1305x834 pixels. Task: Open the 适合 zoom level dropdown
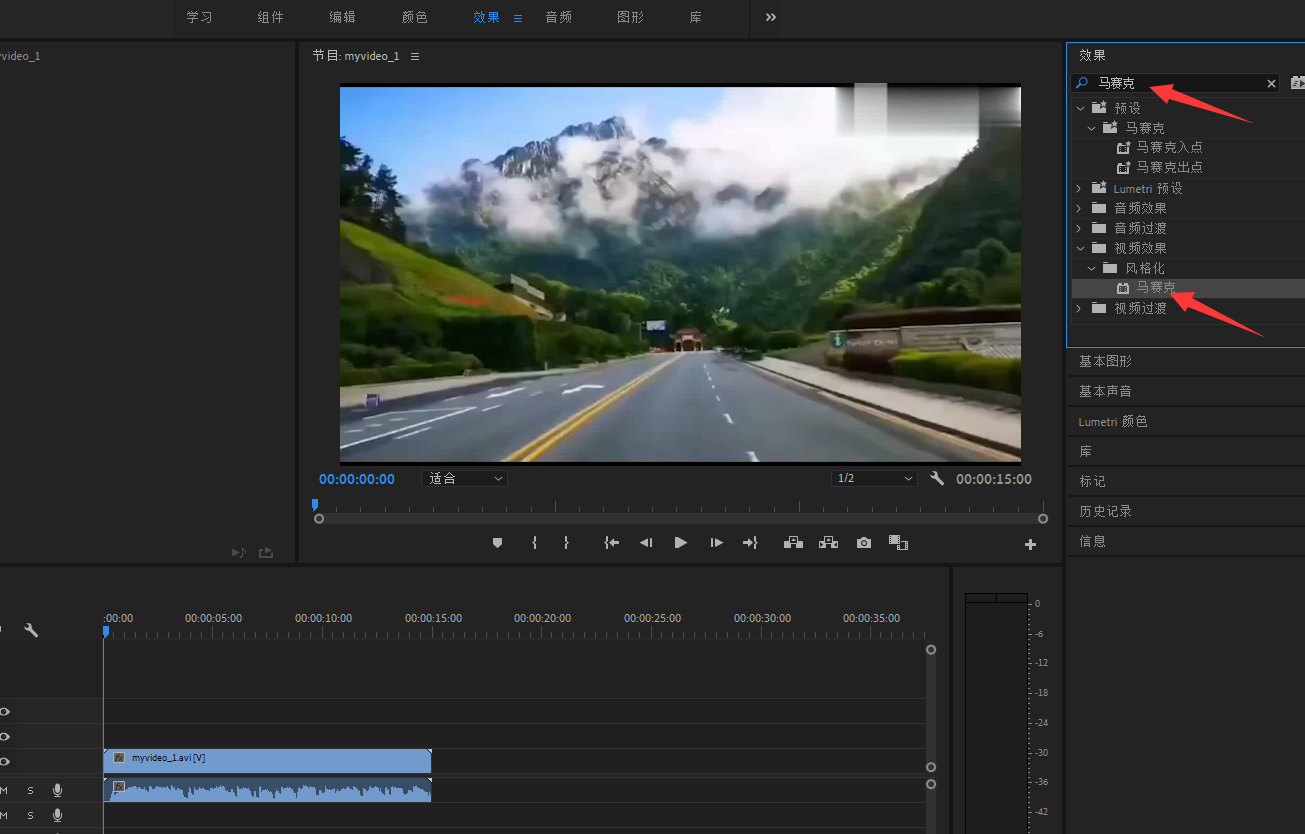465,479
